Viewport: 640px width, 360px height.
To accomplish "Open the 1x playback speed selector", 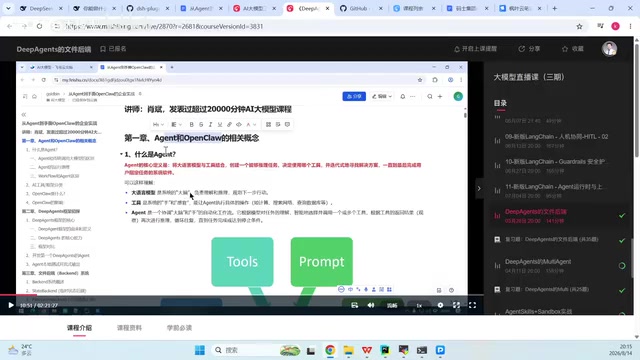I will [419, 305].
